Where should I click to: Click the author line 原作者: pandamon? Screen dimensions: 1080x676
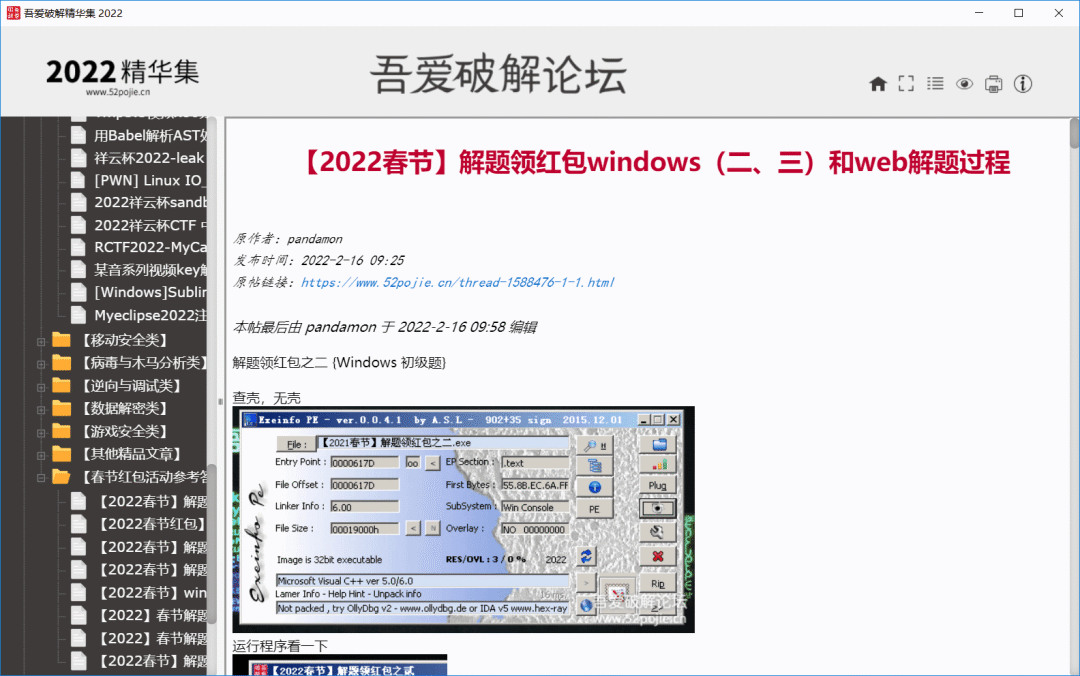[287, 238]
